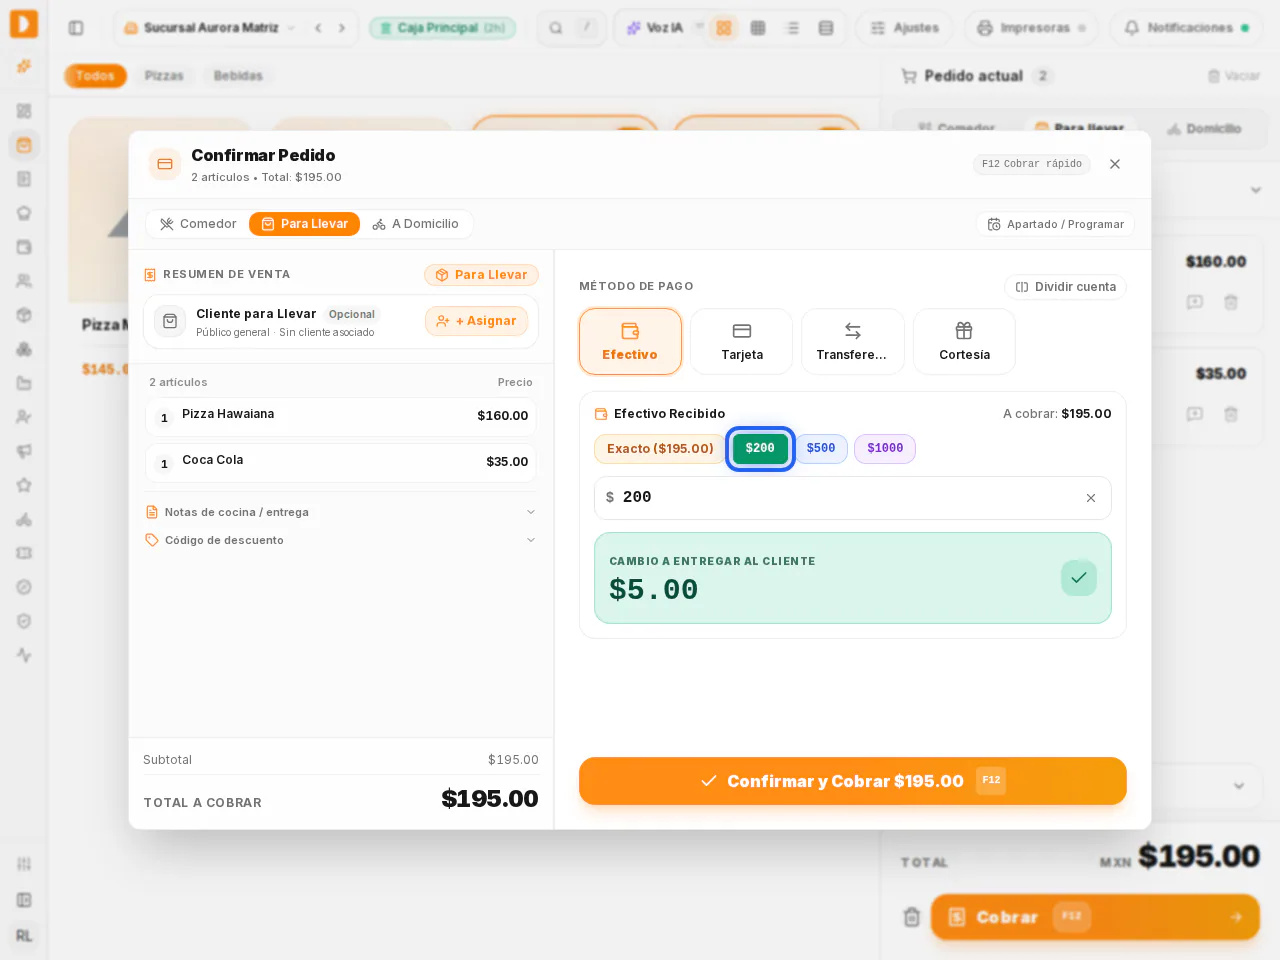This screenshot has height=960, width=1280.
Task: Open Ajustes in the top bar
Action: pos(904,28)
